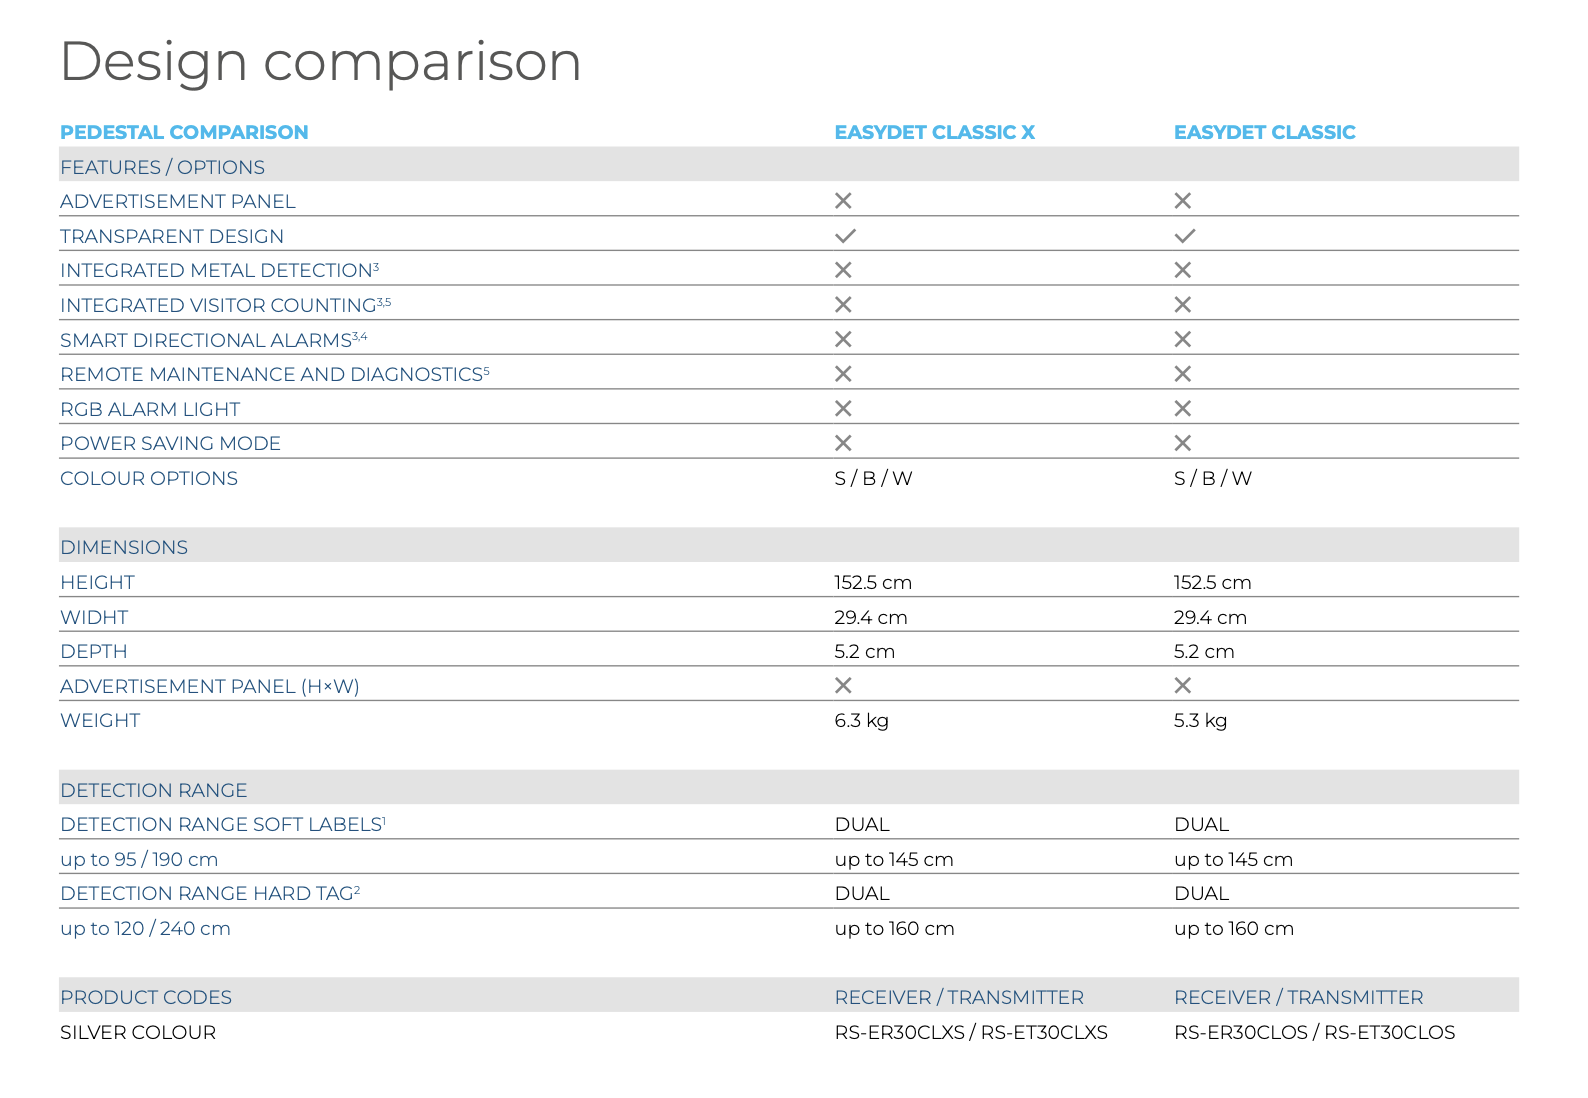Click 'S / B / W' under Easydet Classic
The image size is (1588, 1098).
point(1212,478)
